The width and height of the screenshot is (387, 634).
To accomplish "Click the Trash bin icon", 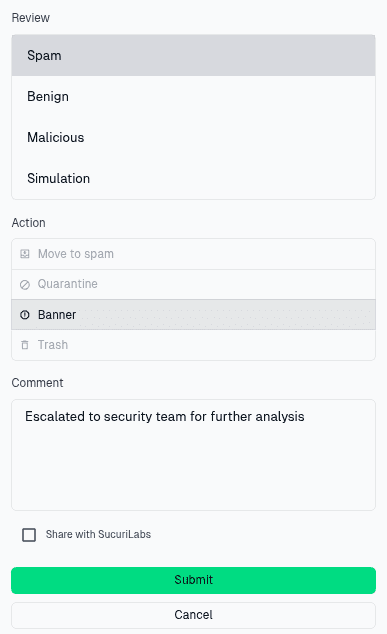I will 25,345.
